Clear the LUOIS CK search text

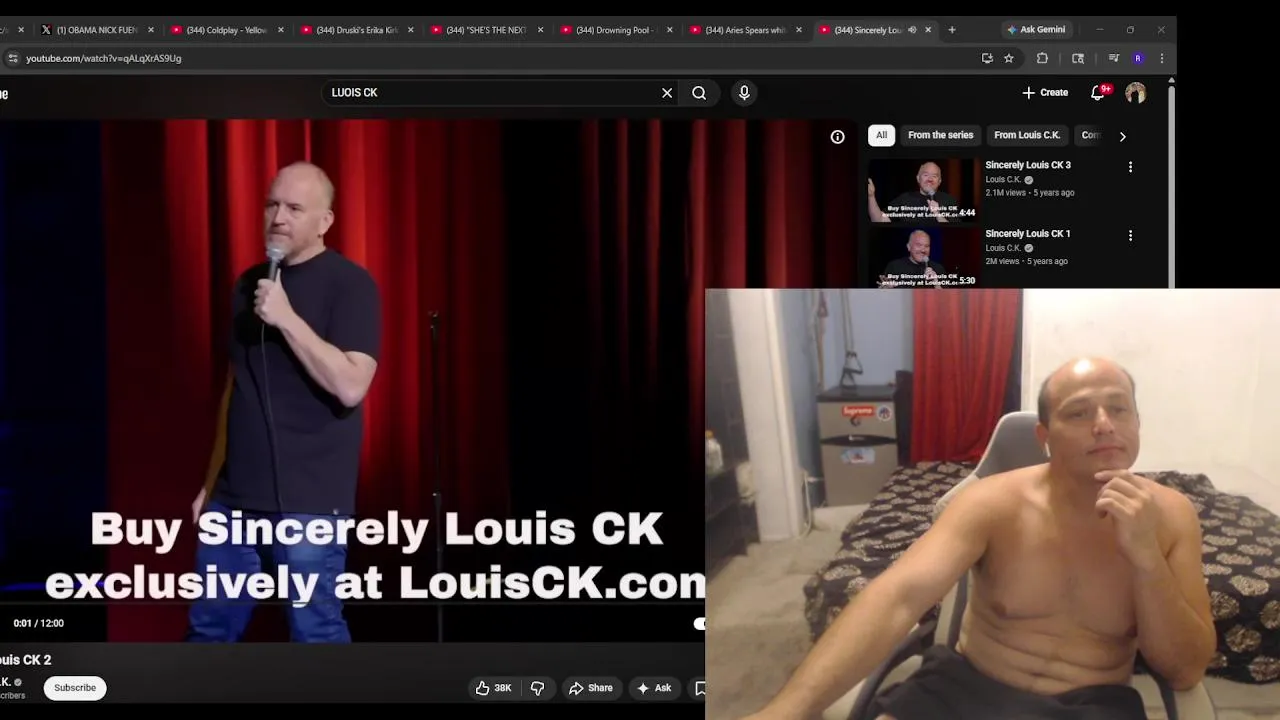(667, 93)
